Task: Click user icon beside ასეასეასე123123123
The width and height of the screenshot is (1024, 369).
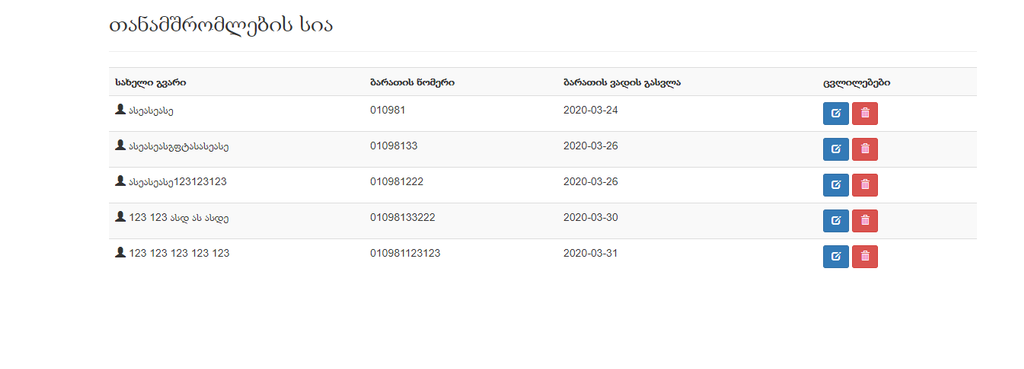Action: pyautogui.click(x=120, y=181)
